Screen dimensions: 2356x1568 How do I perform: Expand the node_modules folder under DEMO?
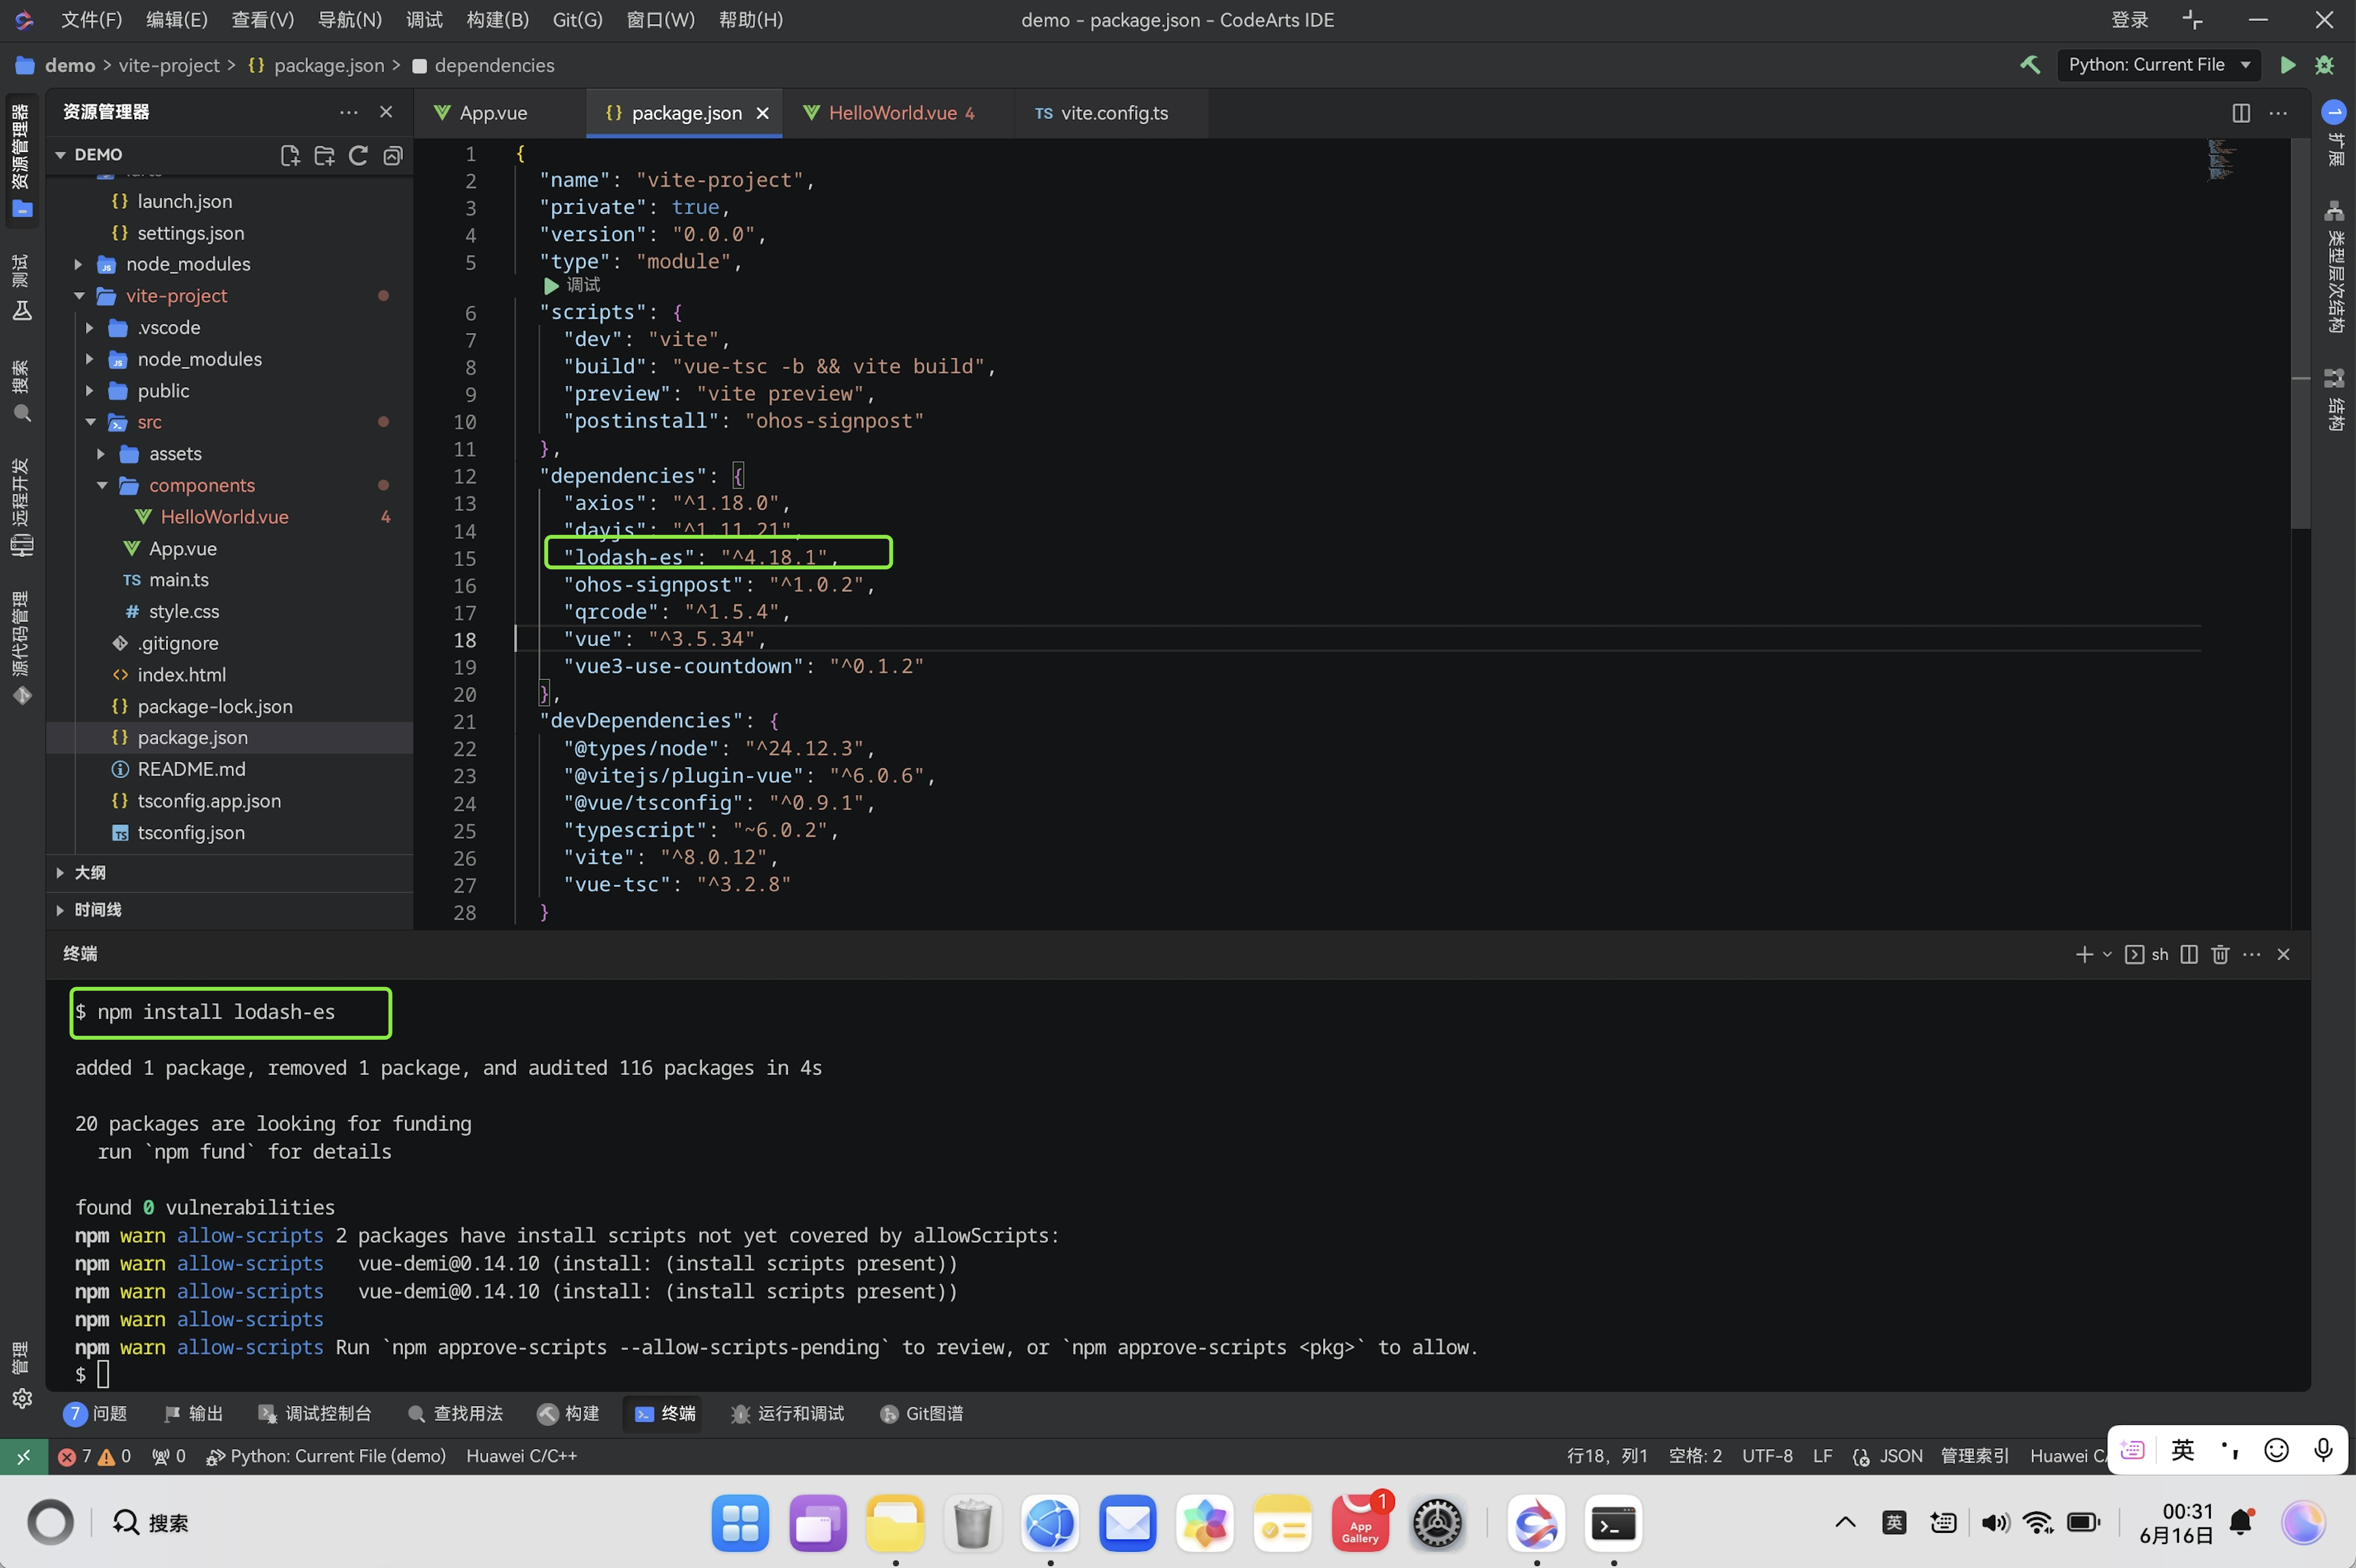point(78,264)
